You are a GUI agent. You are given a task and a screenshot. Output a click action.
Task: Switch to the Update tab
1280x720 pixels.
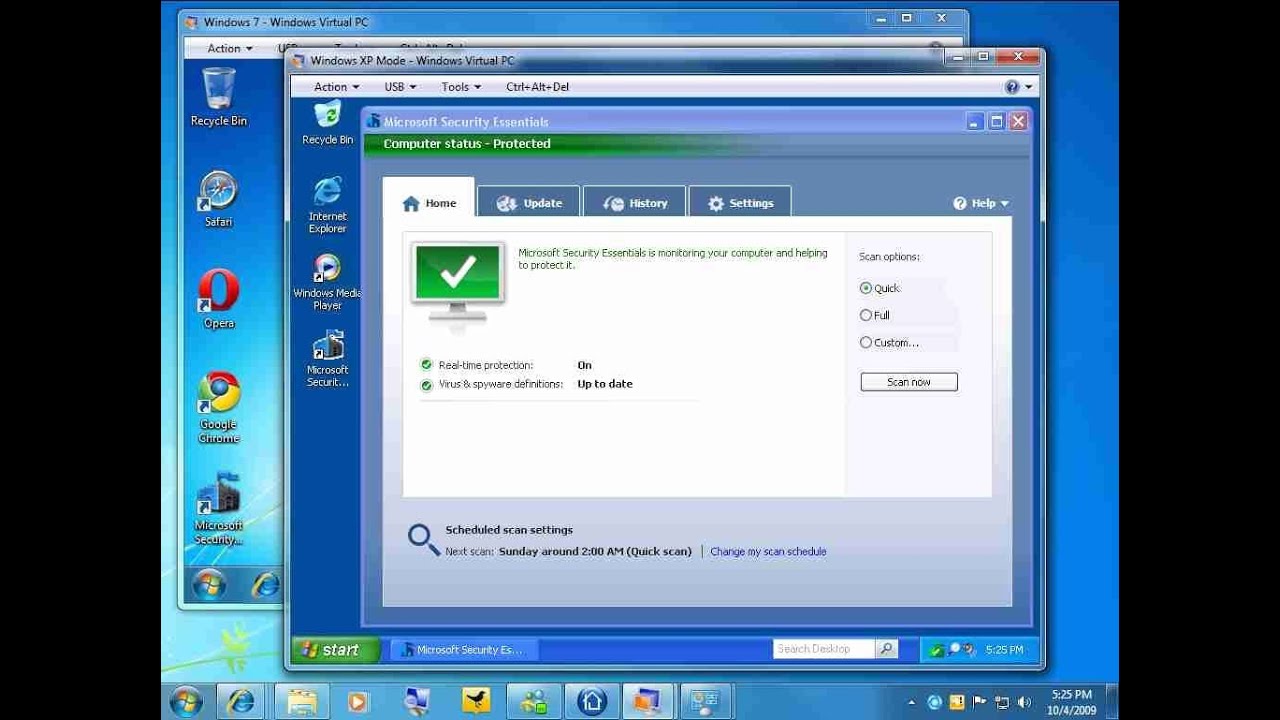click(x=529, y=203)
